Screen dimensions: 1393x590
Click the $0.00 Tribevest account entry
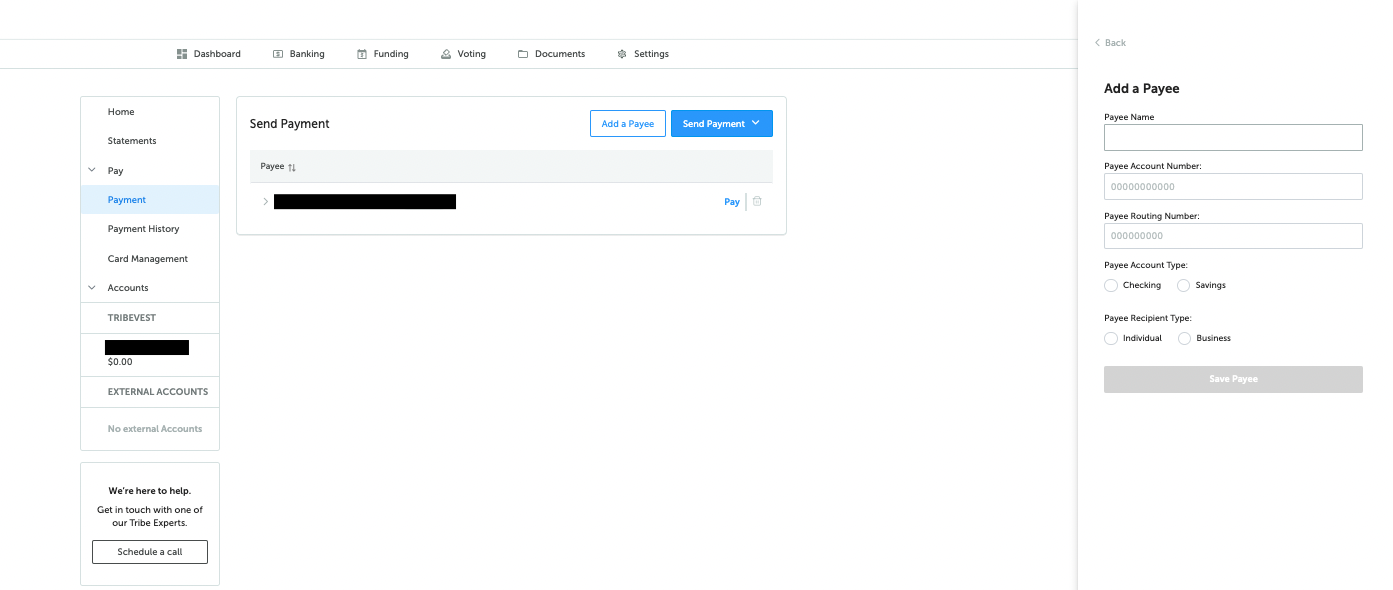click(x=150, y=354)
